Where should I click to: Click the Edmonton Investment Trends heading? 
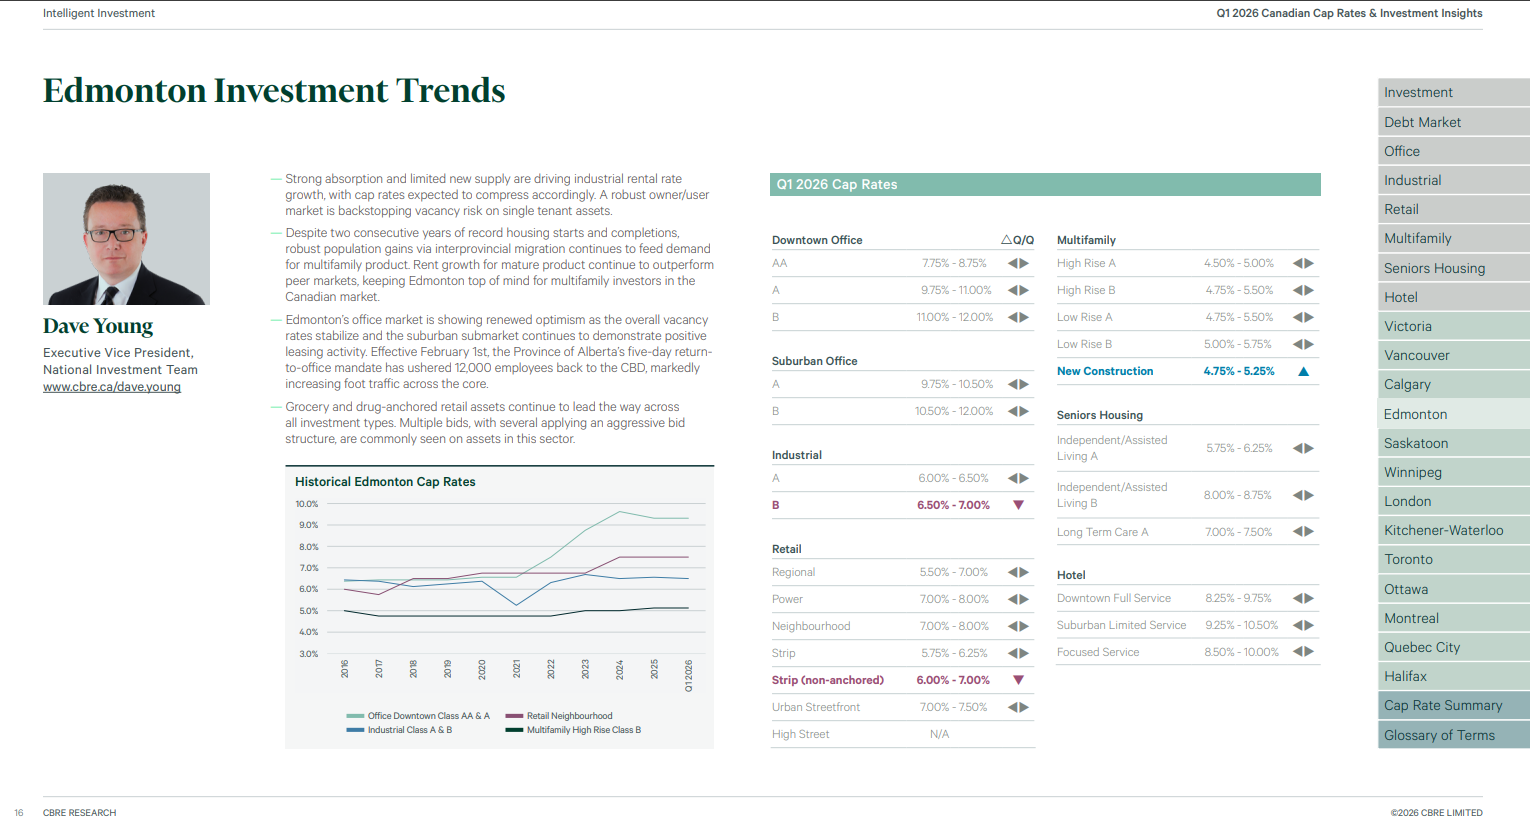(x=274, y=90)
